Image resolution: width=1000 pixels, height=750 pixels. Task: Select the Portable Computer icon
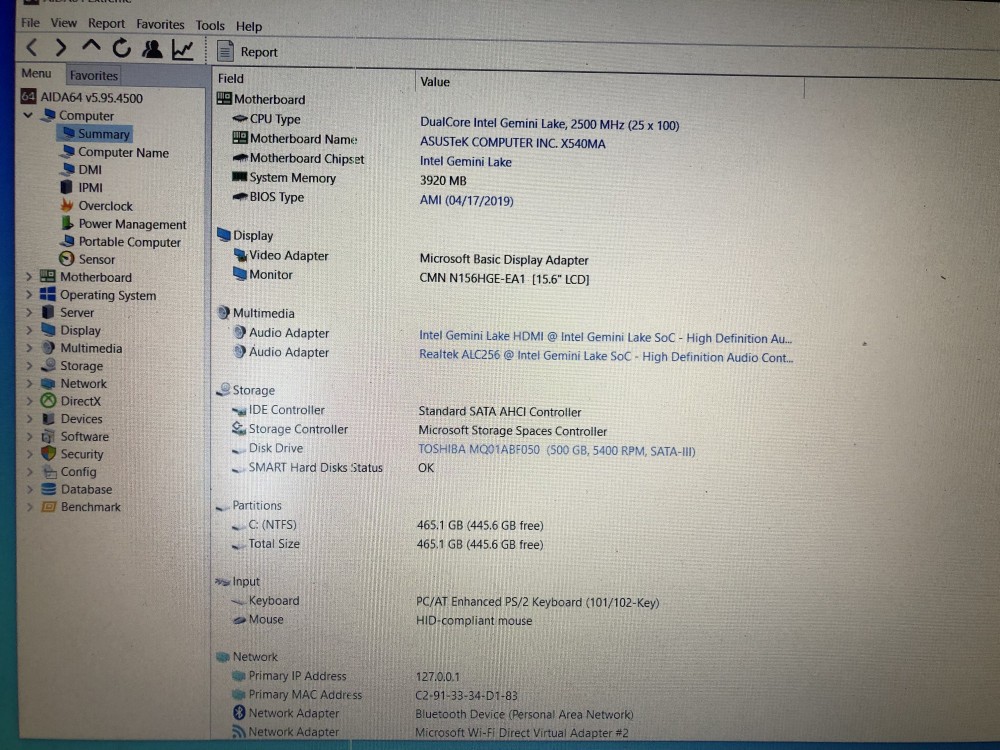pos(67,241)
